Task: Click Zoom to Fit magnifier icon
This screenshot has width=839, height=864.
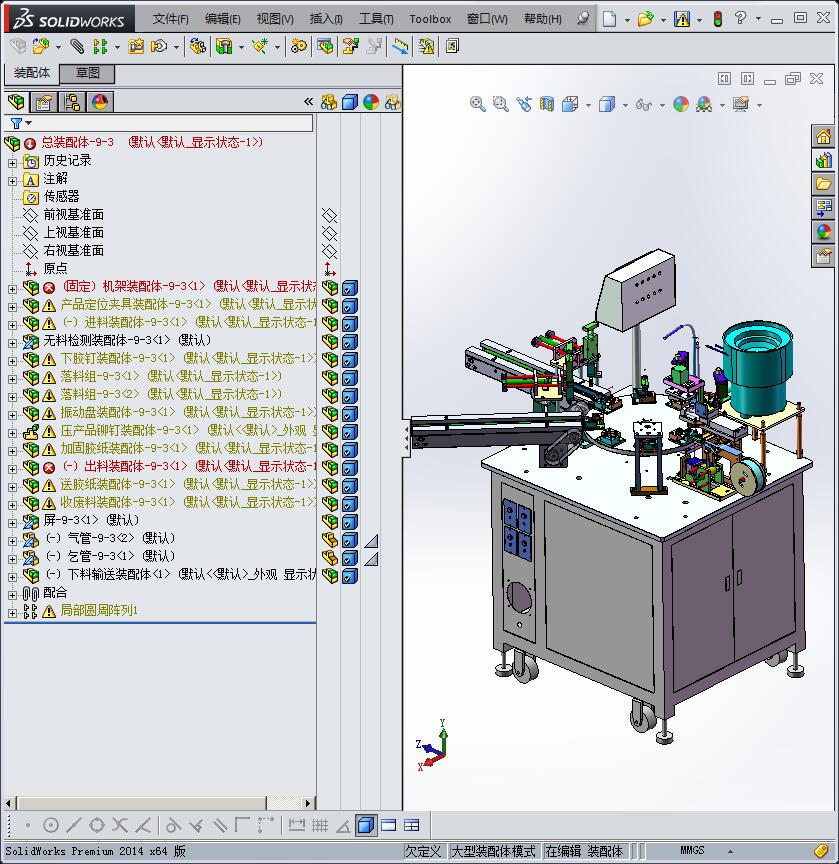Action: (477, 104)
